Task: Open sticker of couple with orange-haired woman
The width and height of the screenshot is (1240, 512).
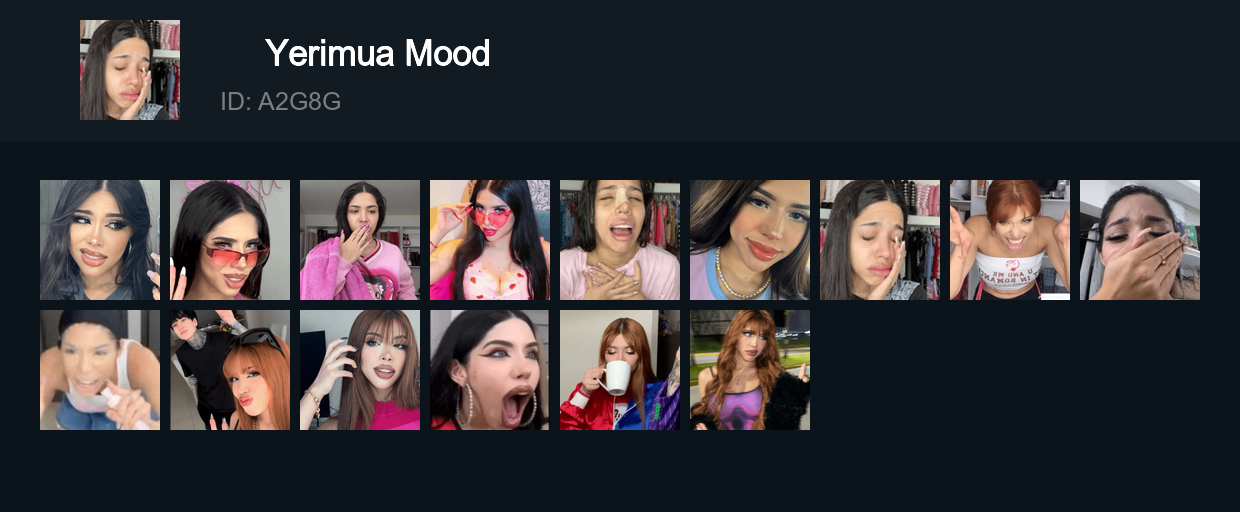Action: [230, 370]
